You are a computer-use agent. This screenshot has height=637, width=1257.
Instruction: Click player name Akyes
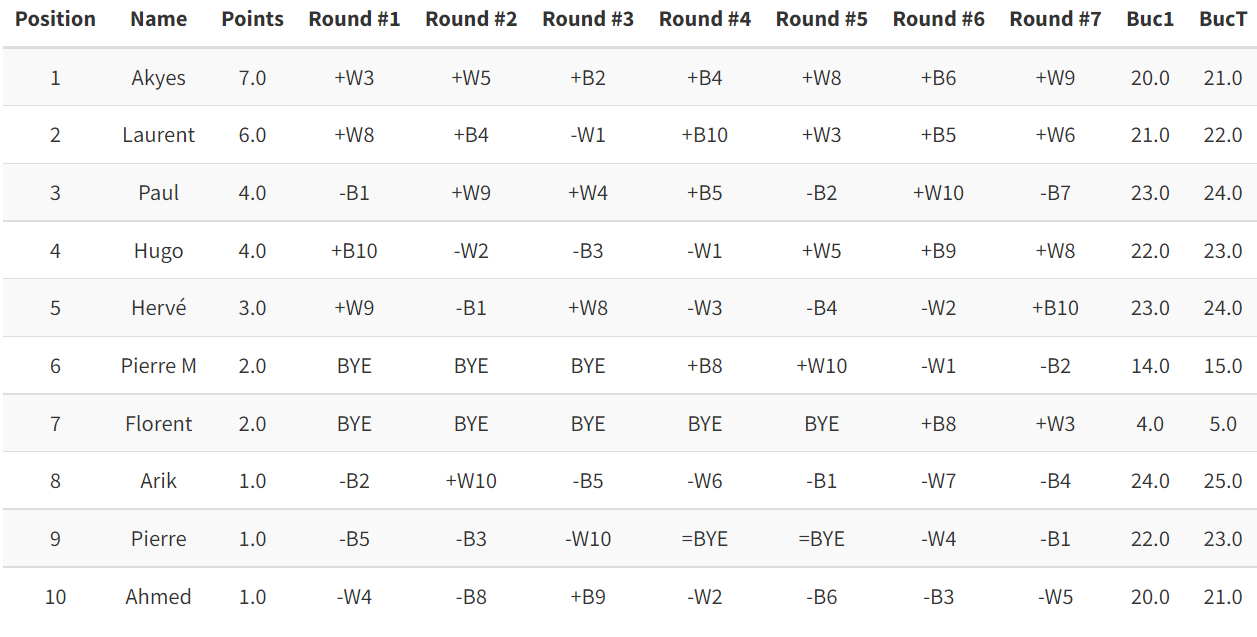click(x=158, y=78)
